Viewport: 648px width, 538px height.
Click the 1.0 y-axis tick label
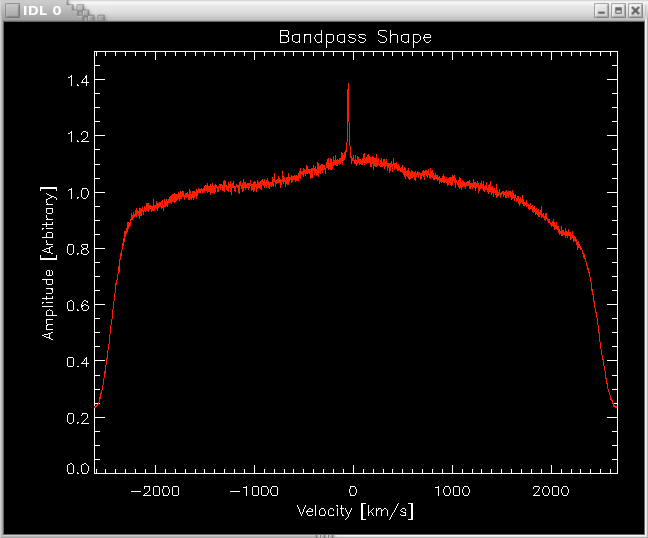[x=78, y=193]
